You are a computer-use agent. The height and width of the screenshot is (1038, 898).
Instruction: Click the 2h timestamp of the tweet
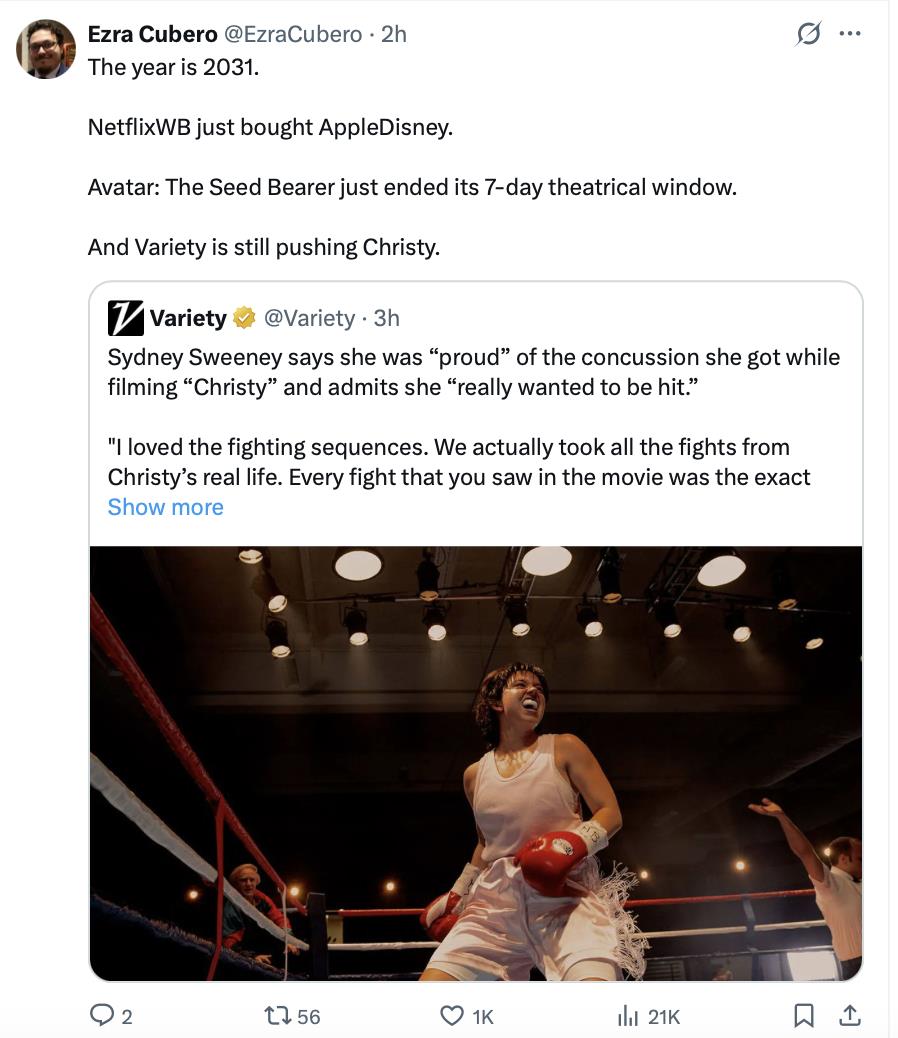[394, 34]
